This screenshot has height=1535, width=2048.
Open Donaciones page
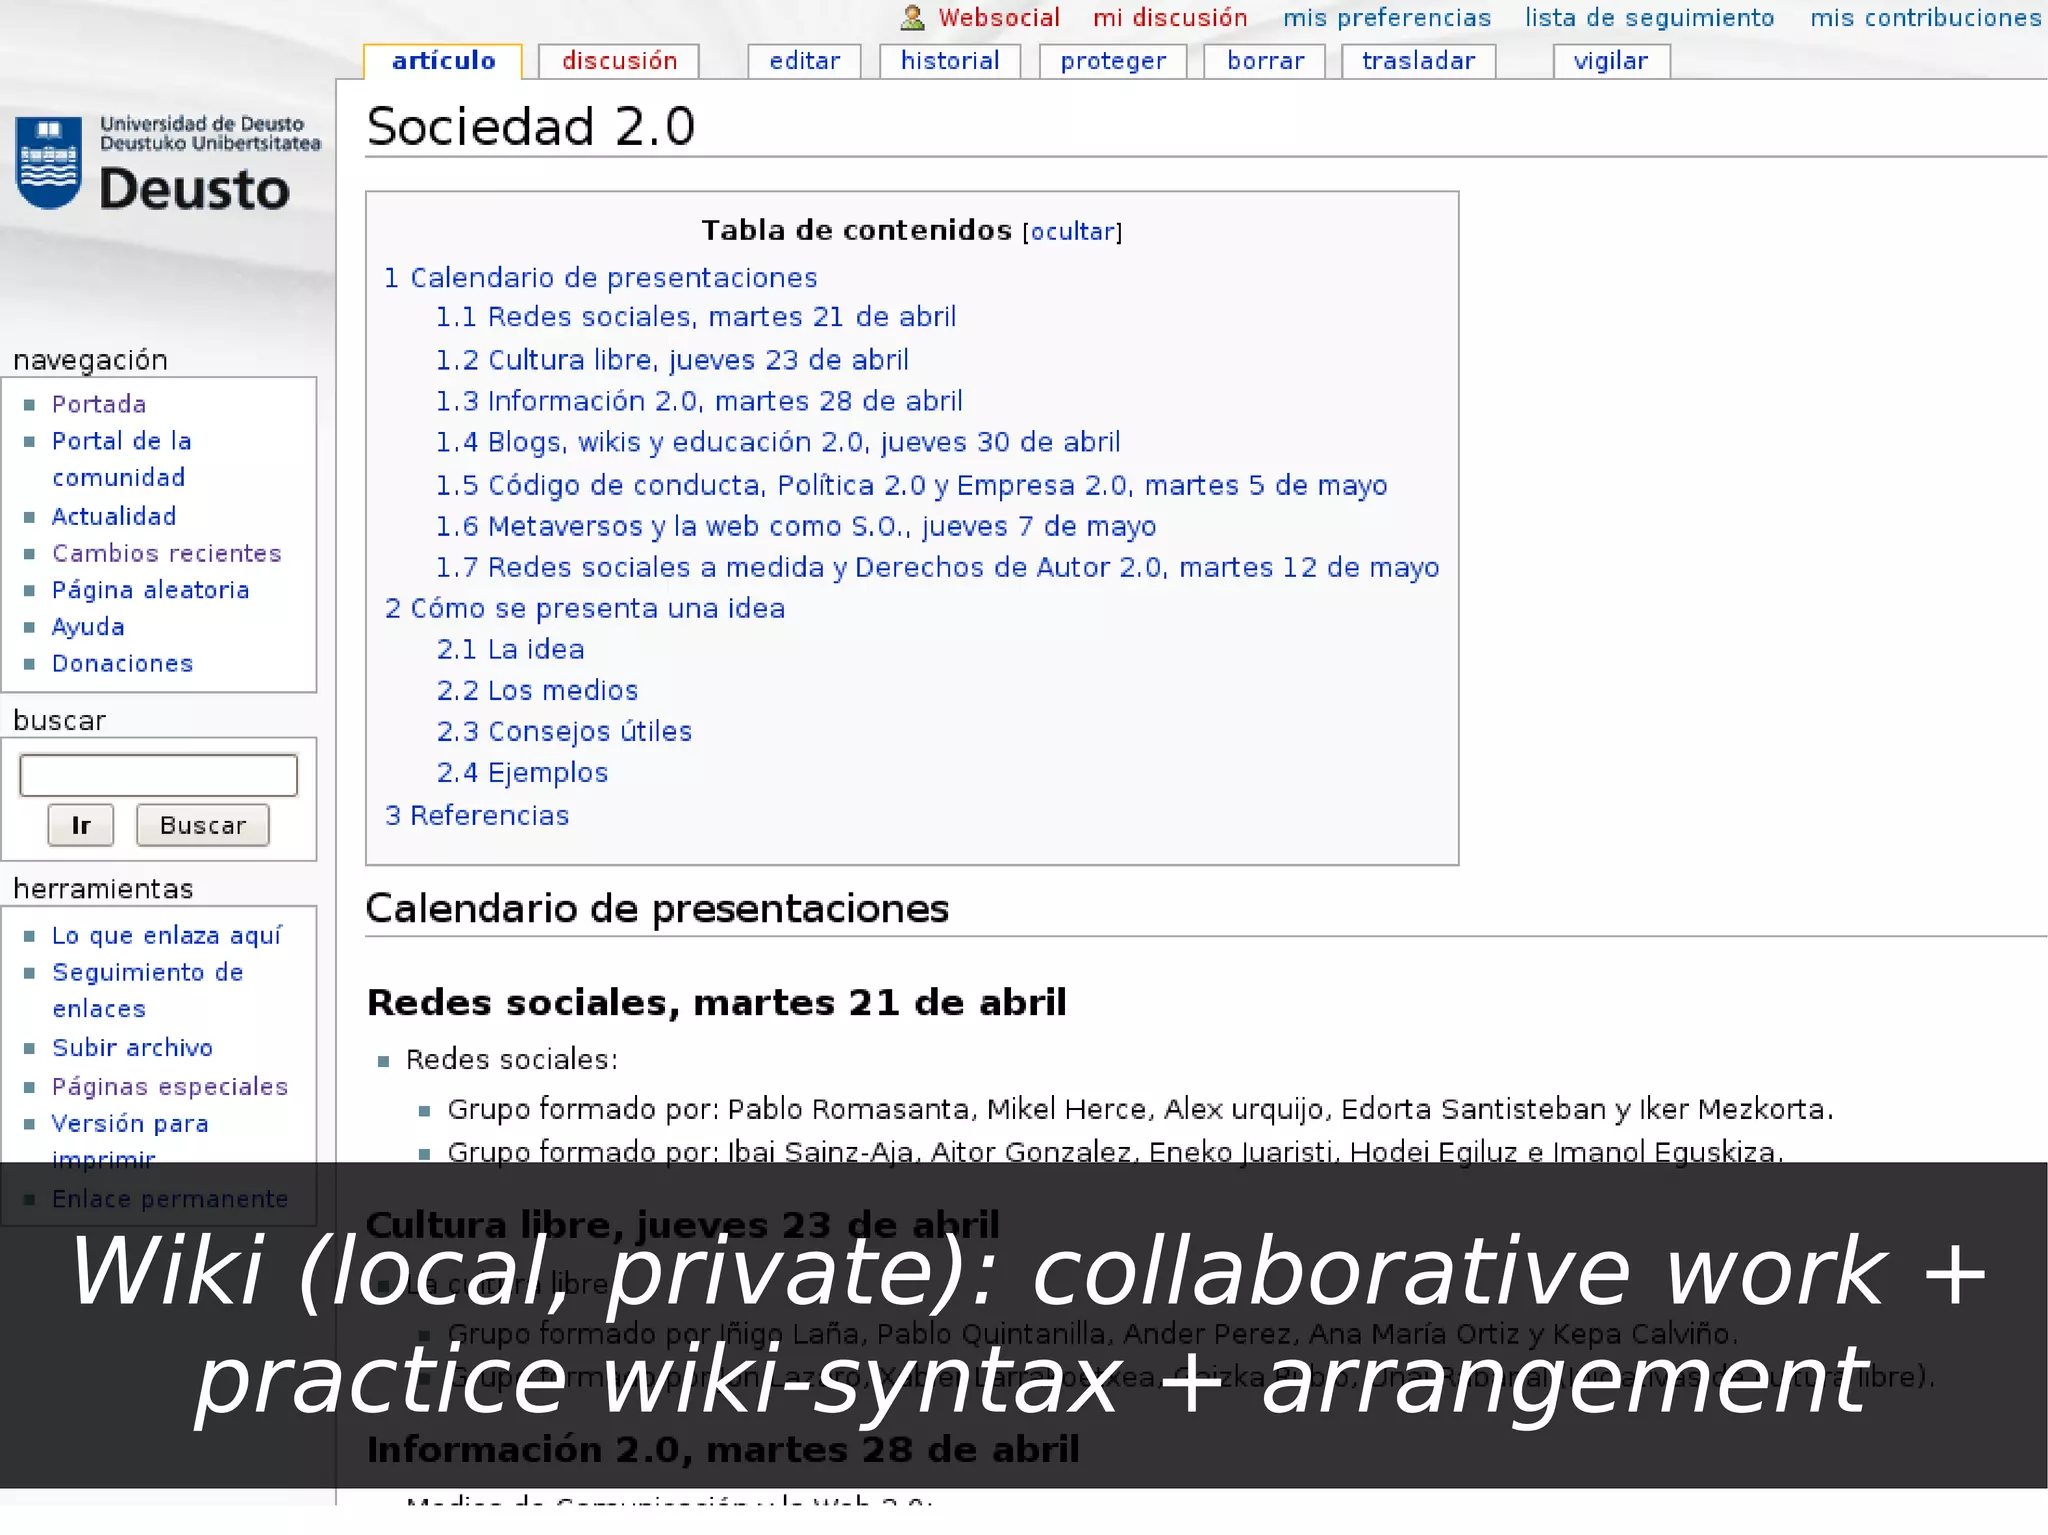pyautogui.click(x=122, y=664)
